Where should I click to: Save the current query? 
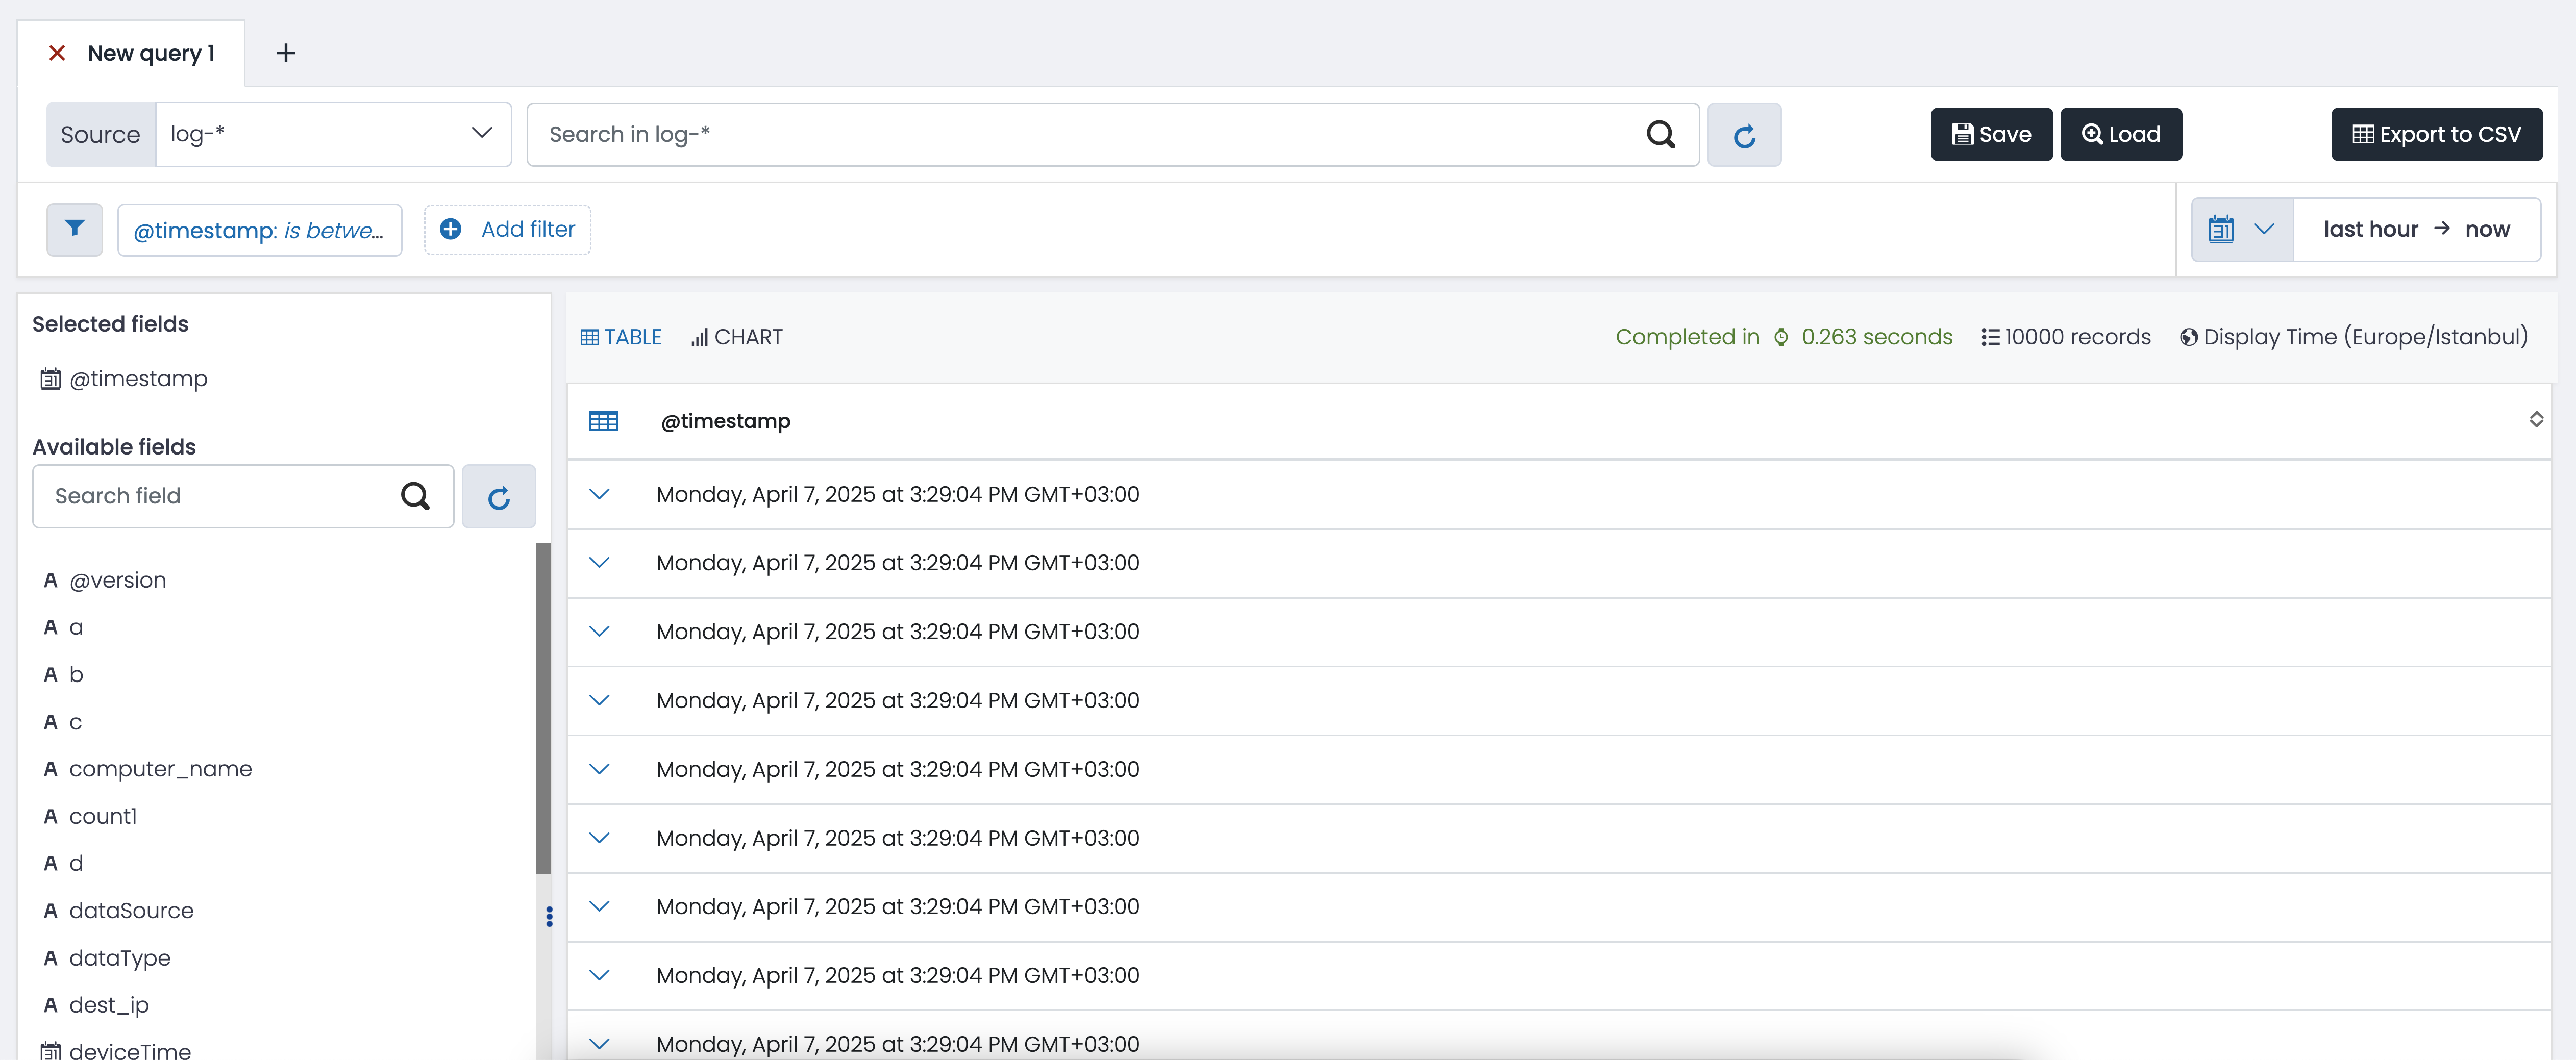click(x=1990, y=134)
